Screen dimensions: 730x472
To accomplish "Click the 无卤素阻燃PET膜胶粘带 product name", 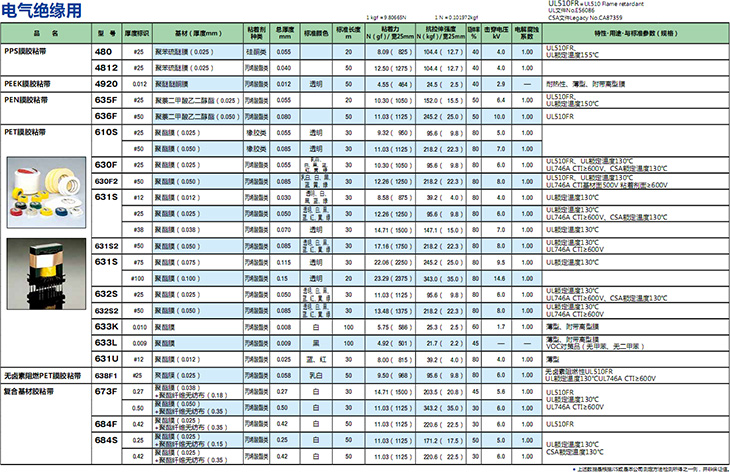I will click(x=42, y=376).
